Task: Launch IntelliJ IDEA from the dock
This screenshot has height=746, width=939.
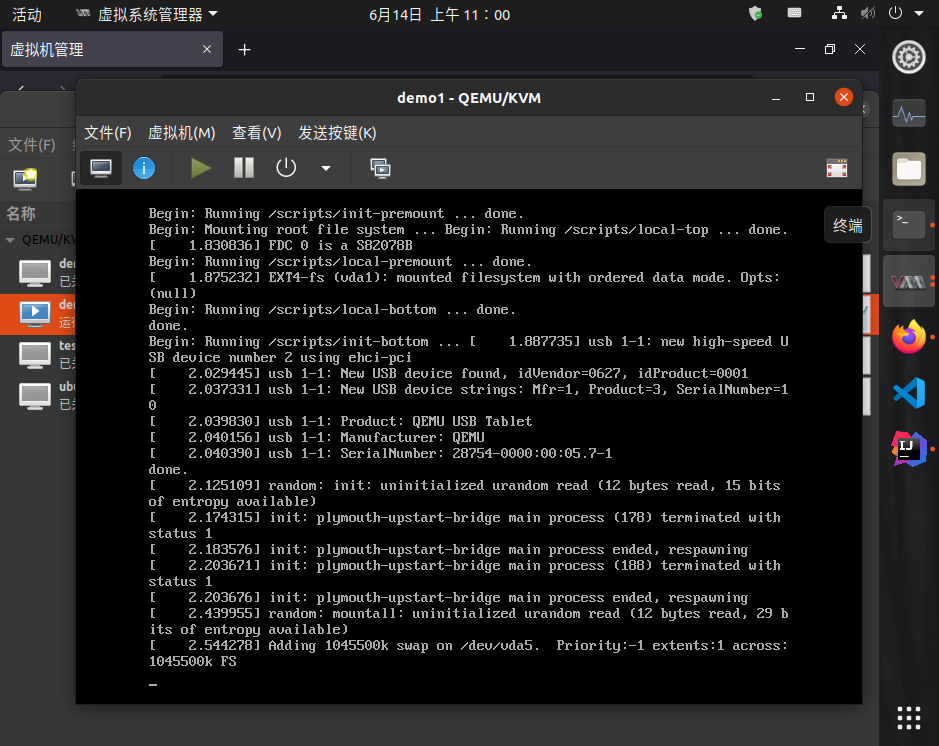Action: [x=908, y=448]
